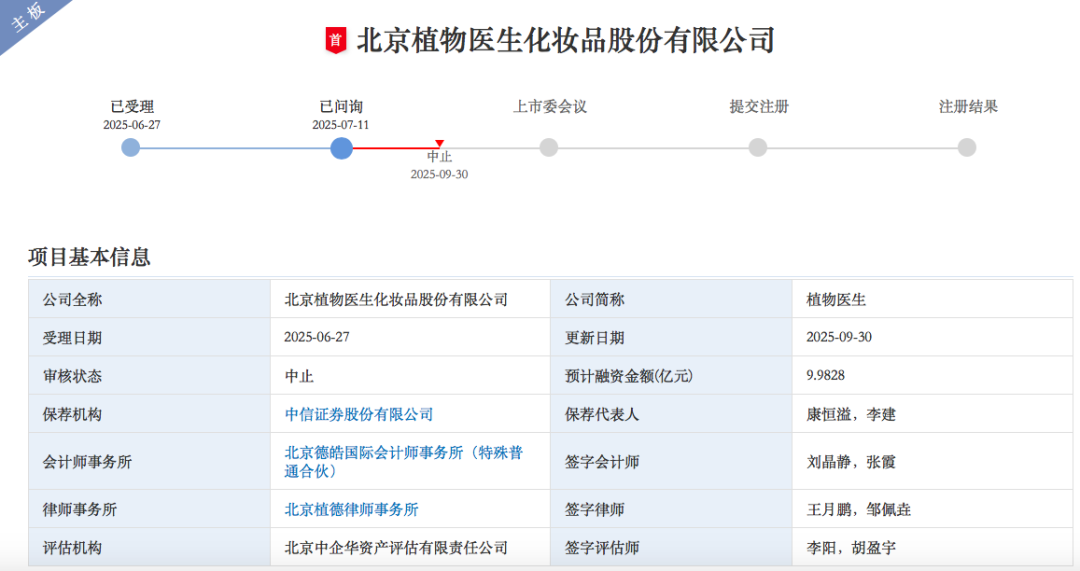The image size is (1080, 571).
Task: Click the red 中止 triangle marker on timeline
Action: pos(439,144)
